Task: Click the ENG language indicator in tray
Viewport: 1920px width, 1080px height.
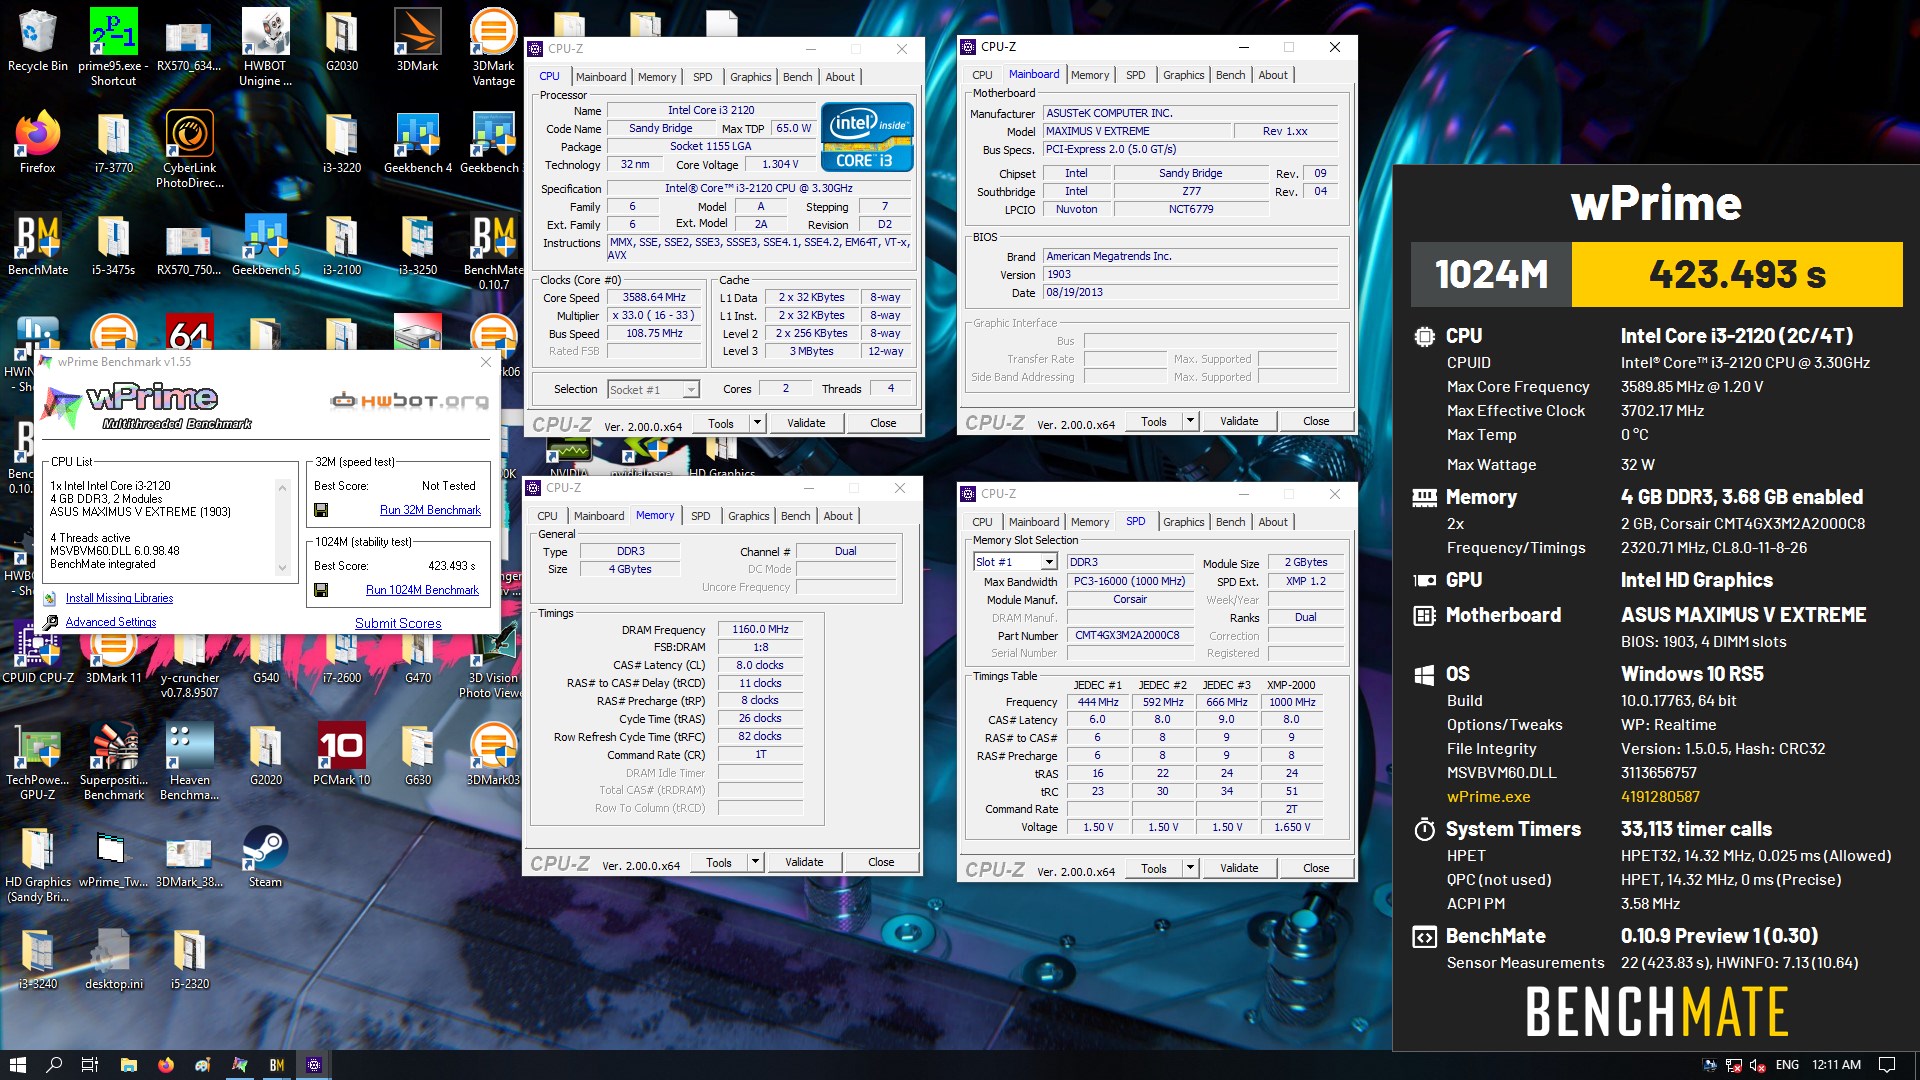Action: [1787, 1065]
